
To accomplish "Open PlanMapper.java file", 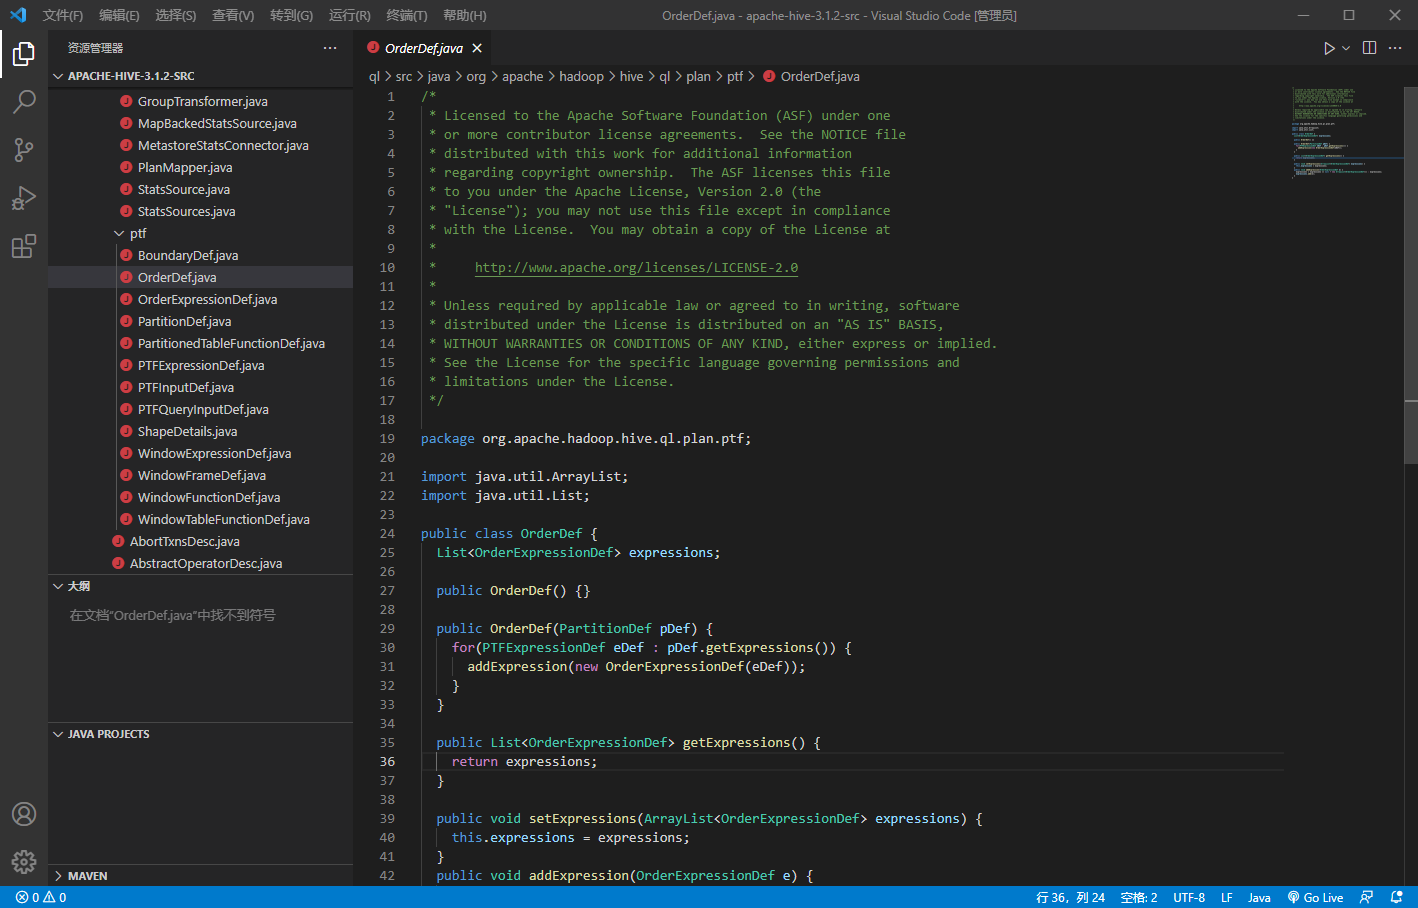I will click(185, 167).
